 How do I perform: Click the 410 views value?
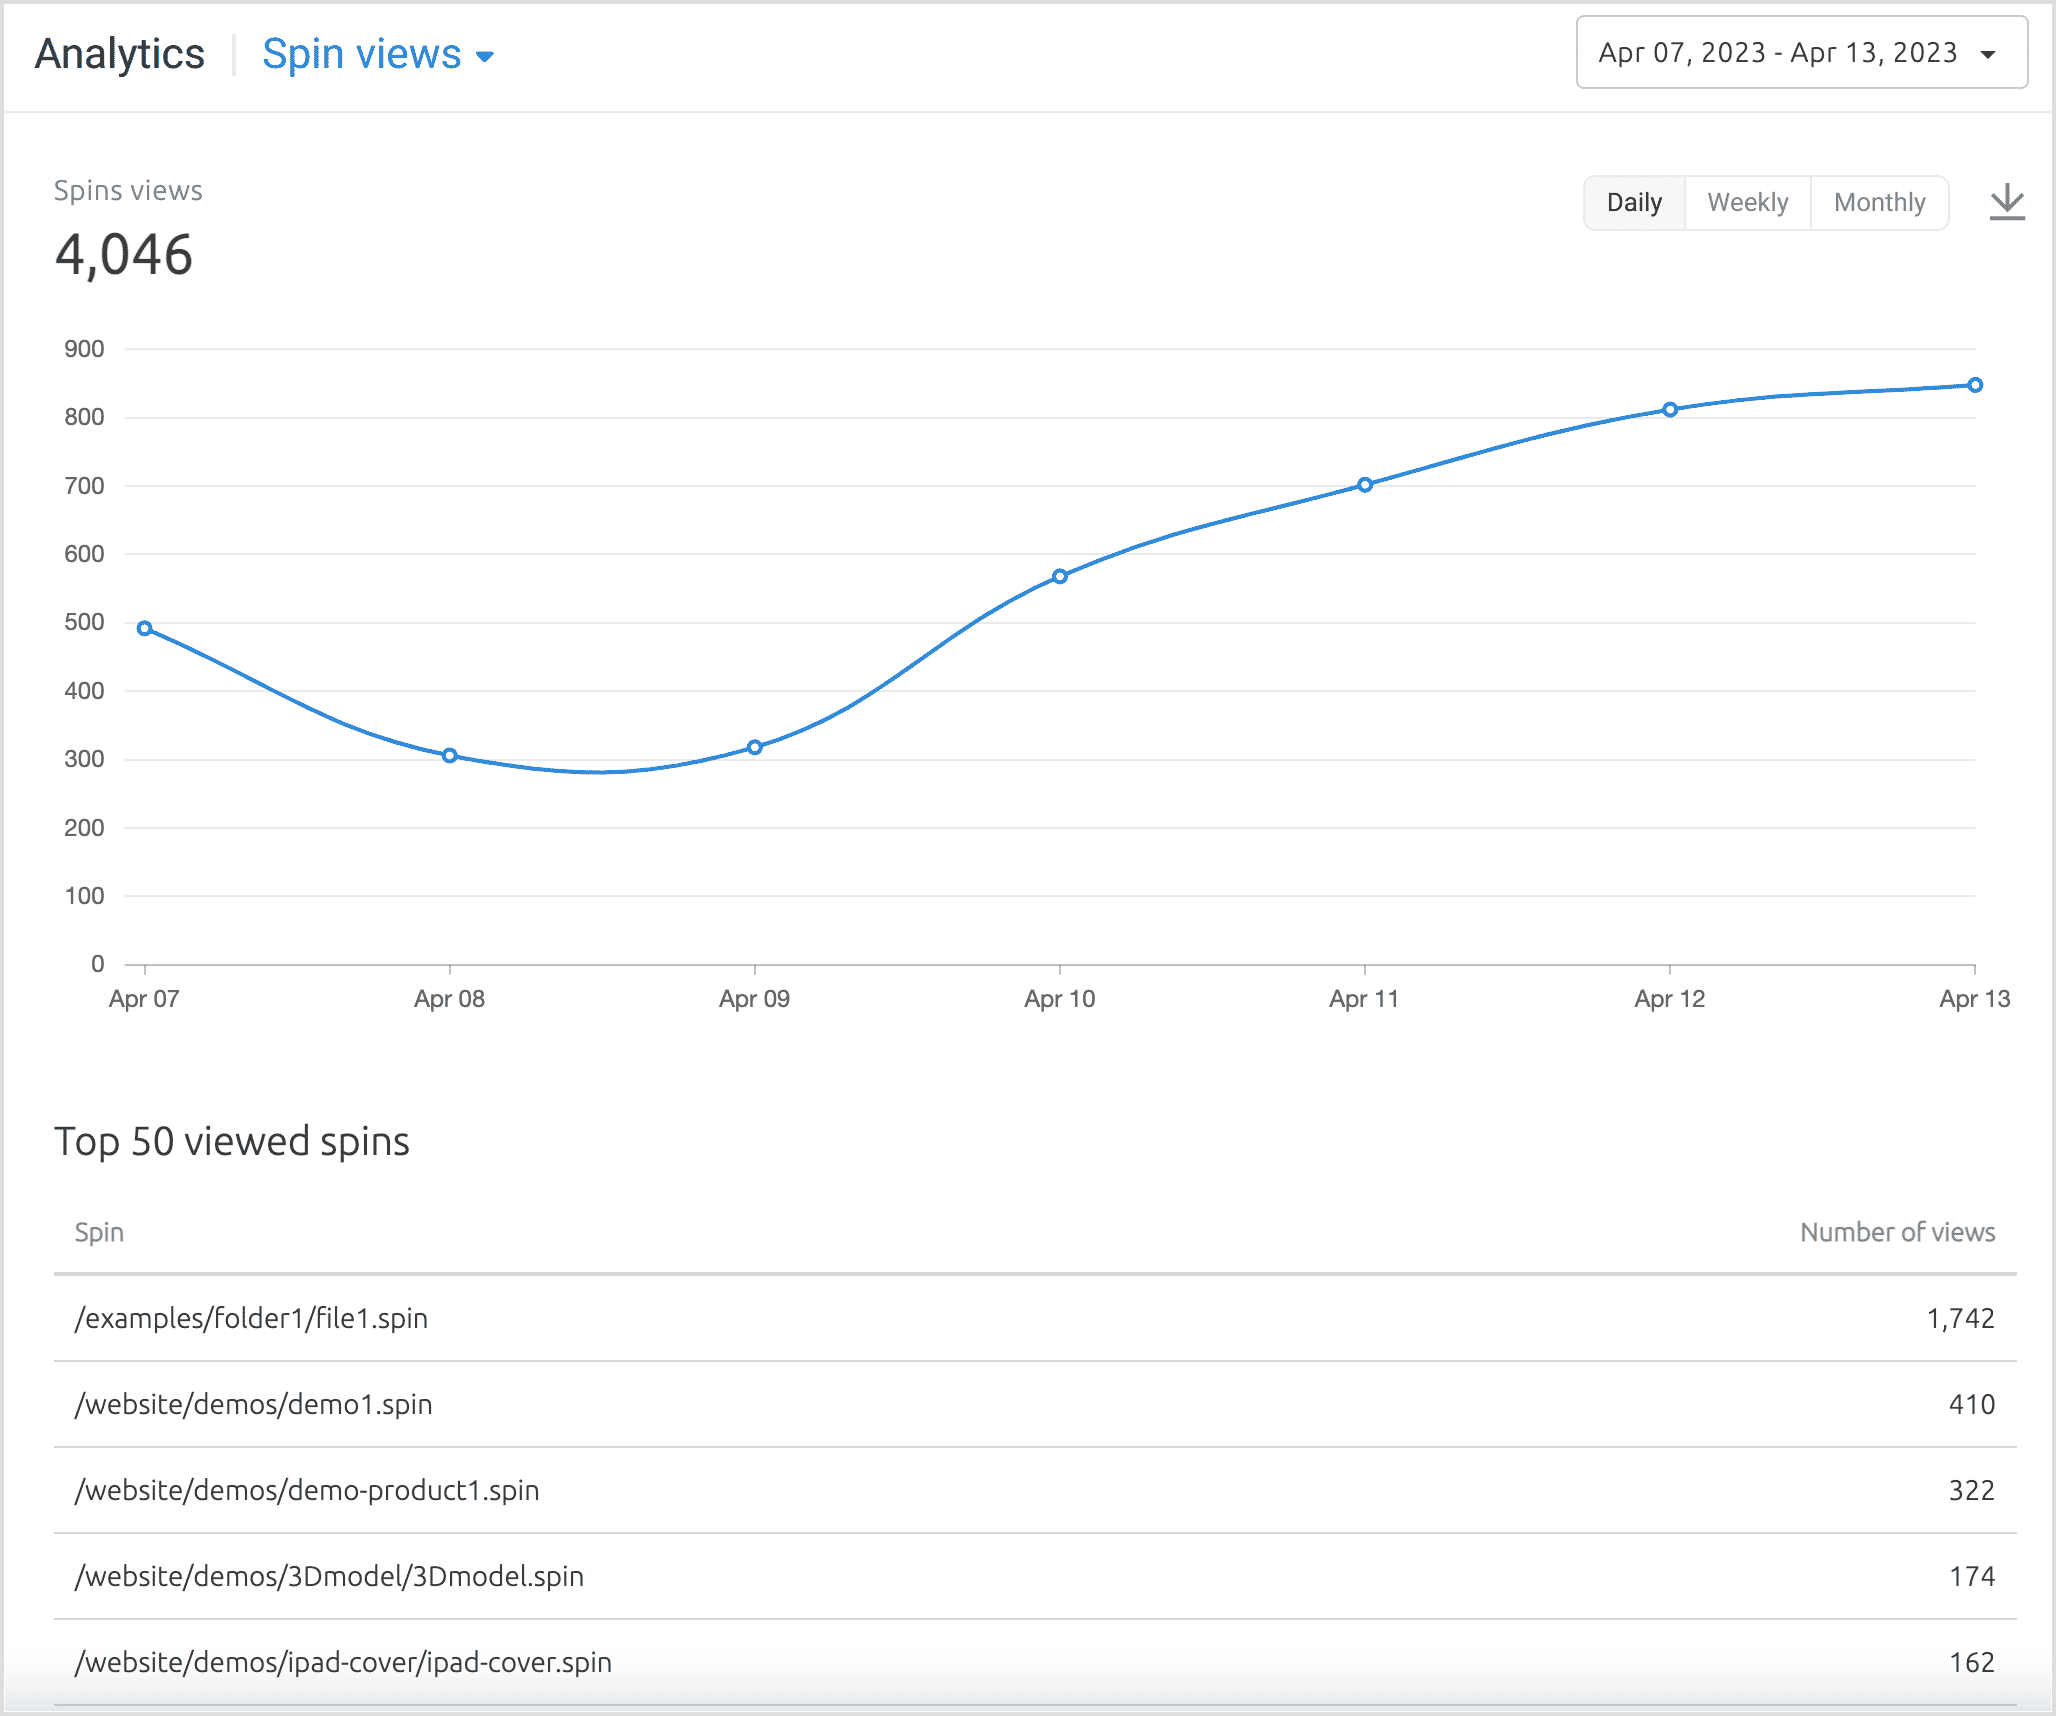tap(1972, 1404)
